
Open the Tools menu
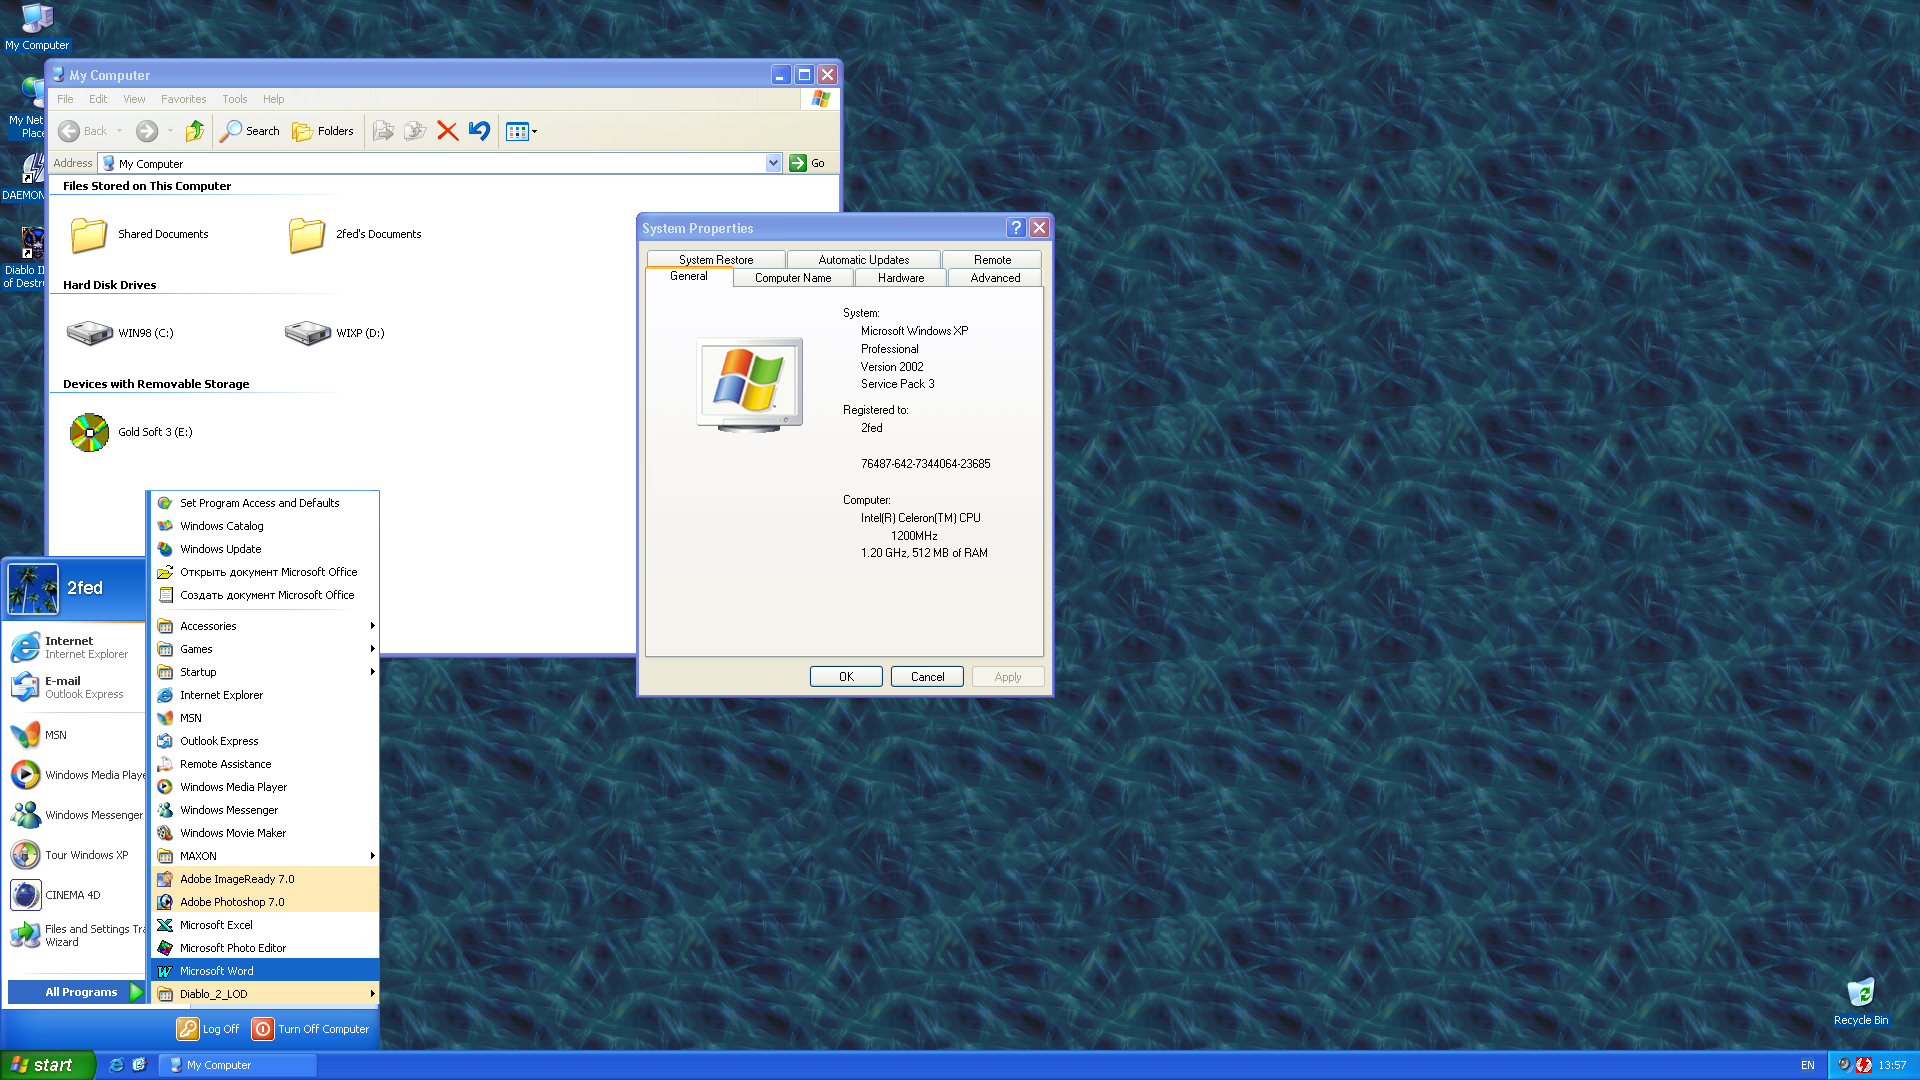[x=235, y=99]
